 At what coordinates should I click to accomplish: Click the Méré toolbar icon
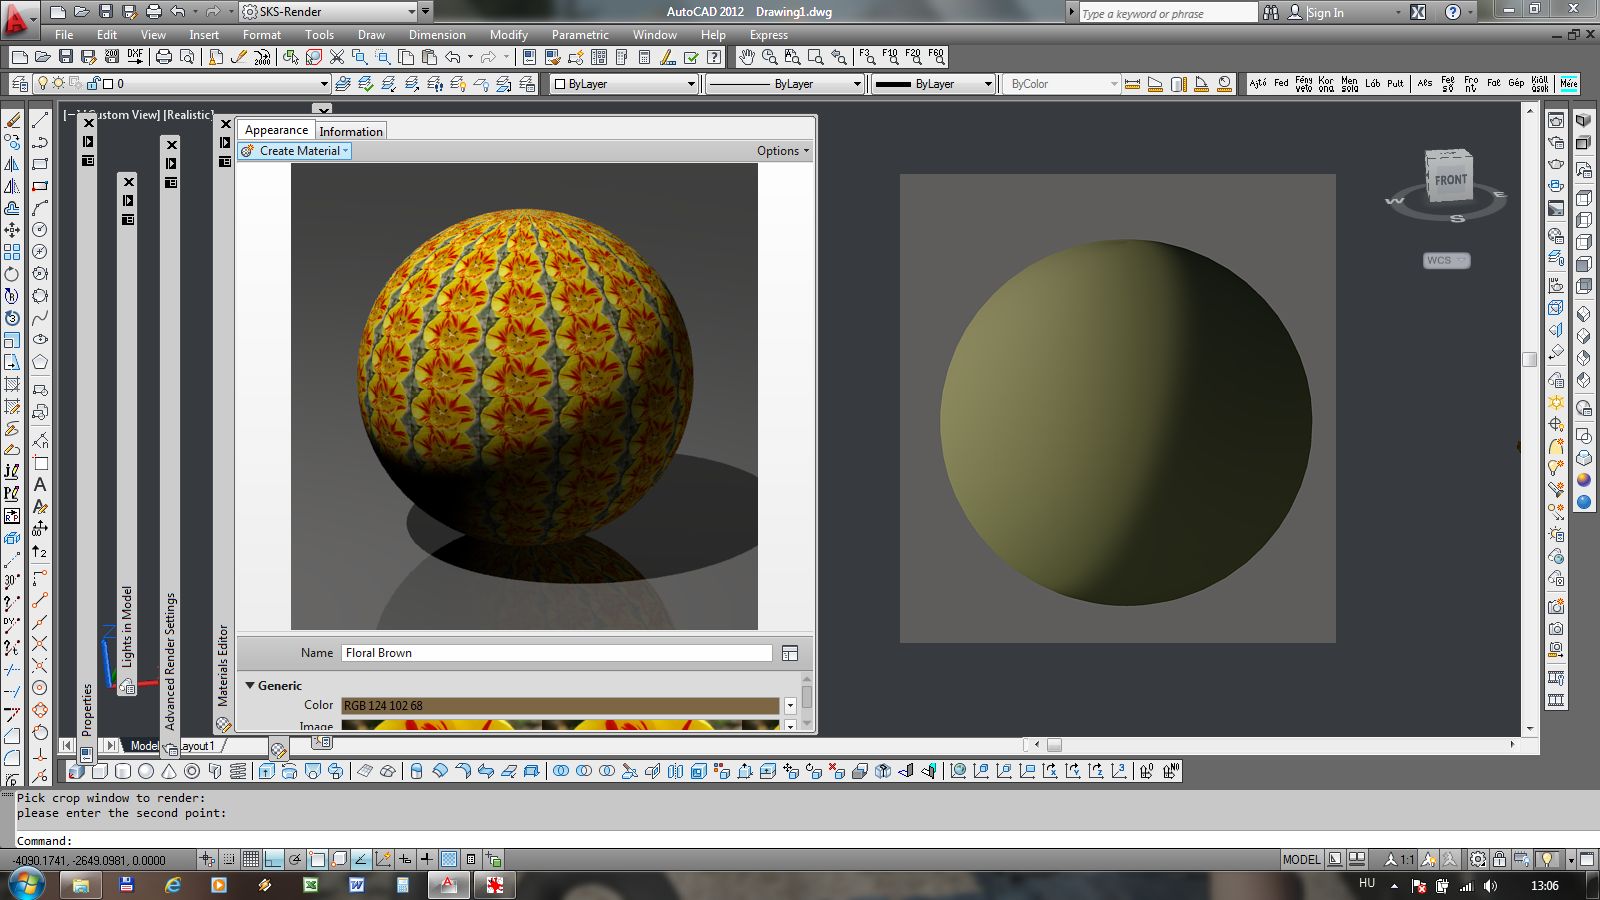(1569, 84)
